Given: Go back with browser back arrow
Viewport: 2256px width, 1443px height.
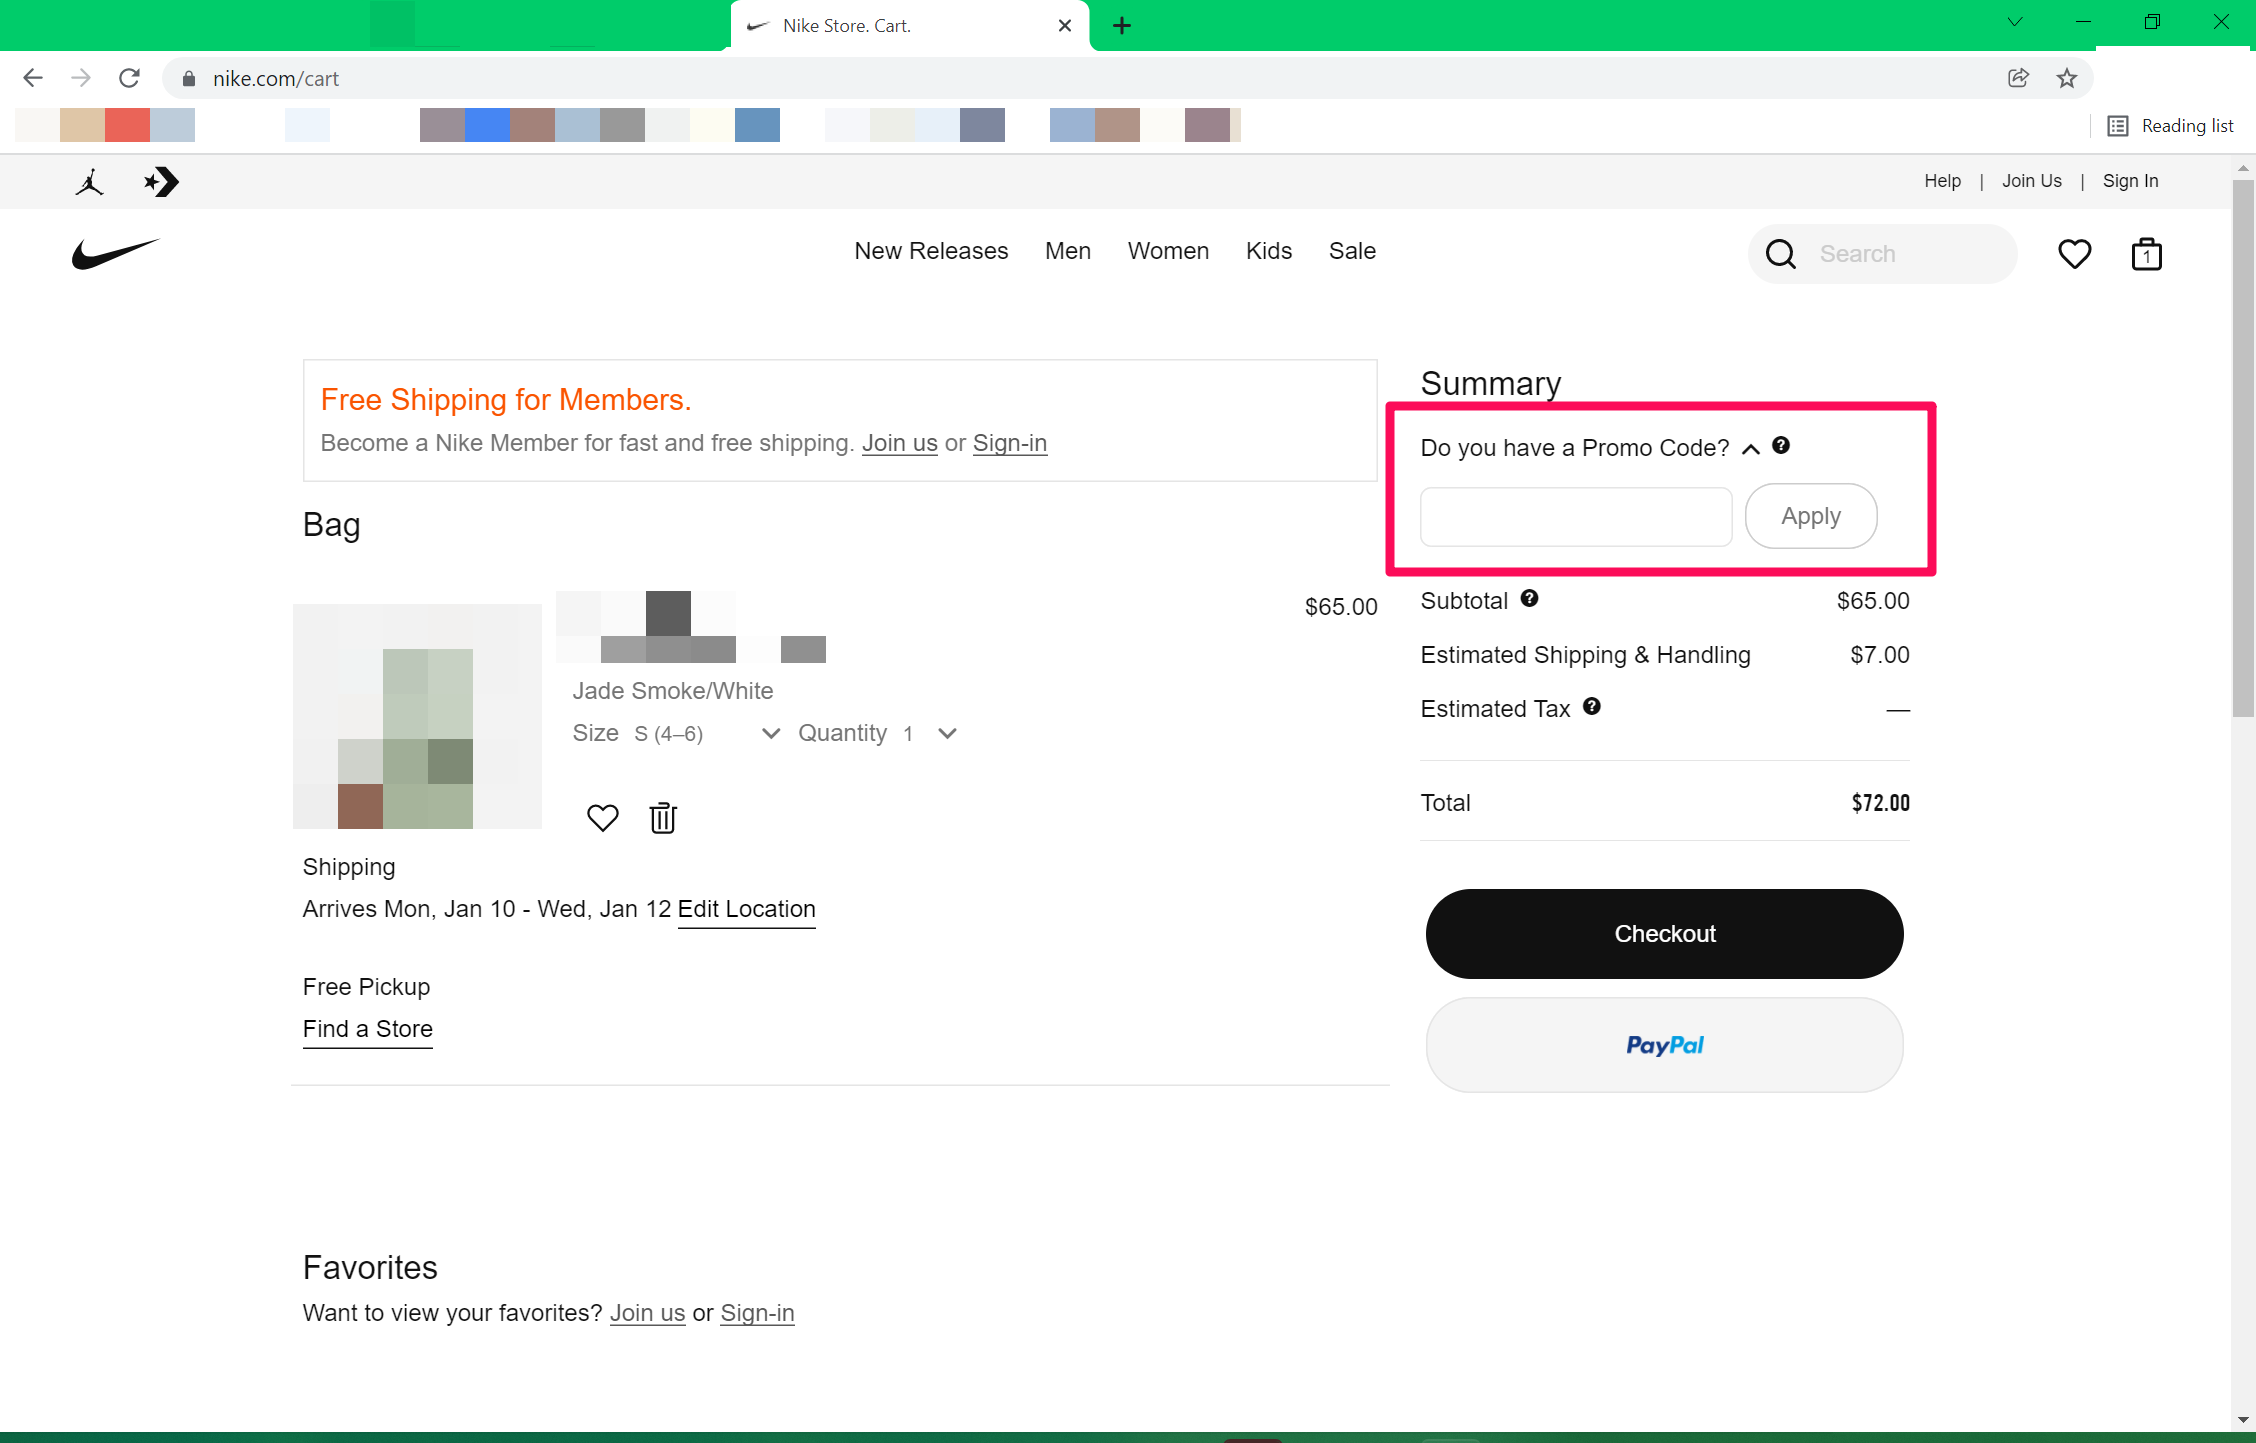Looking at the screenshot, I should [x=33, y=78].
